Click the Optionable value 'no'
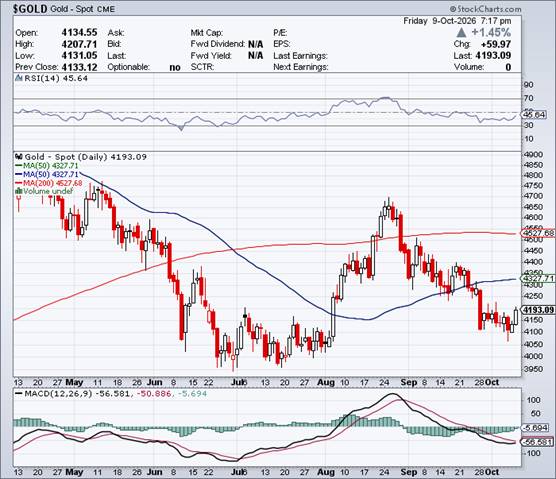Viewport: 556px width, 479px height. (x=175, y=67)
